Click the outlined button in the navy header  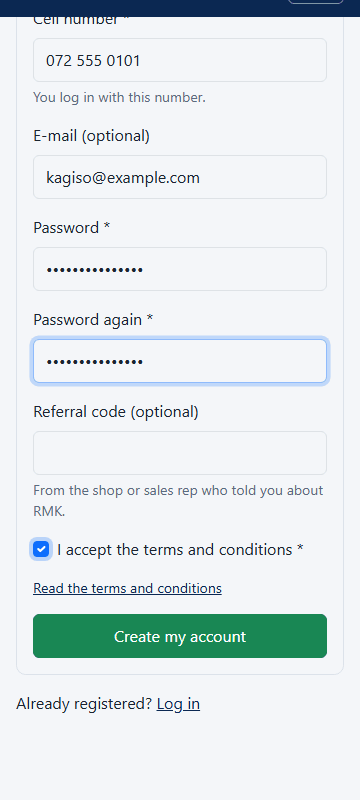coord(316,2)
